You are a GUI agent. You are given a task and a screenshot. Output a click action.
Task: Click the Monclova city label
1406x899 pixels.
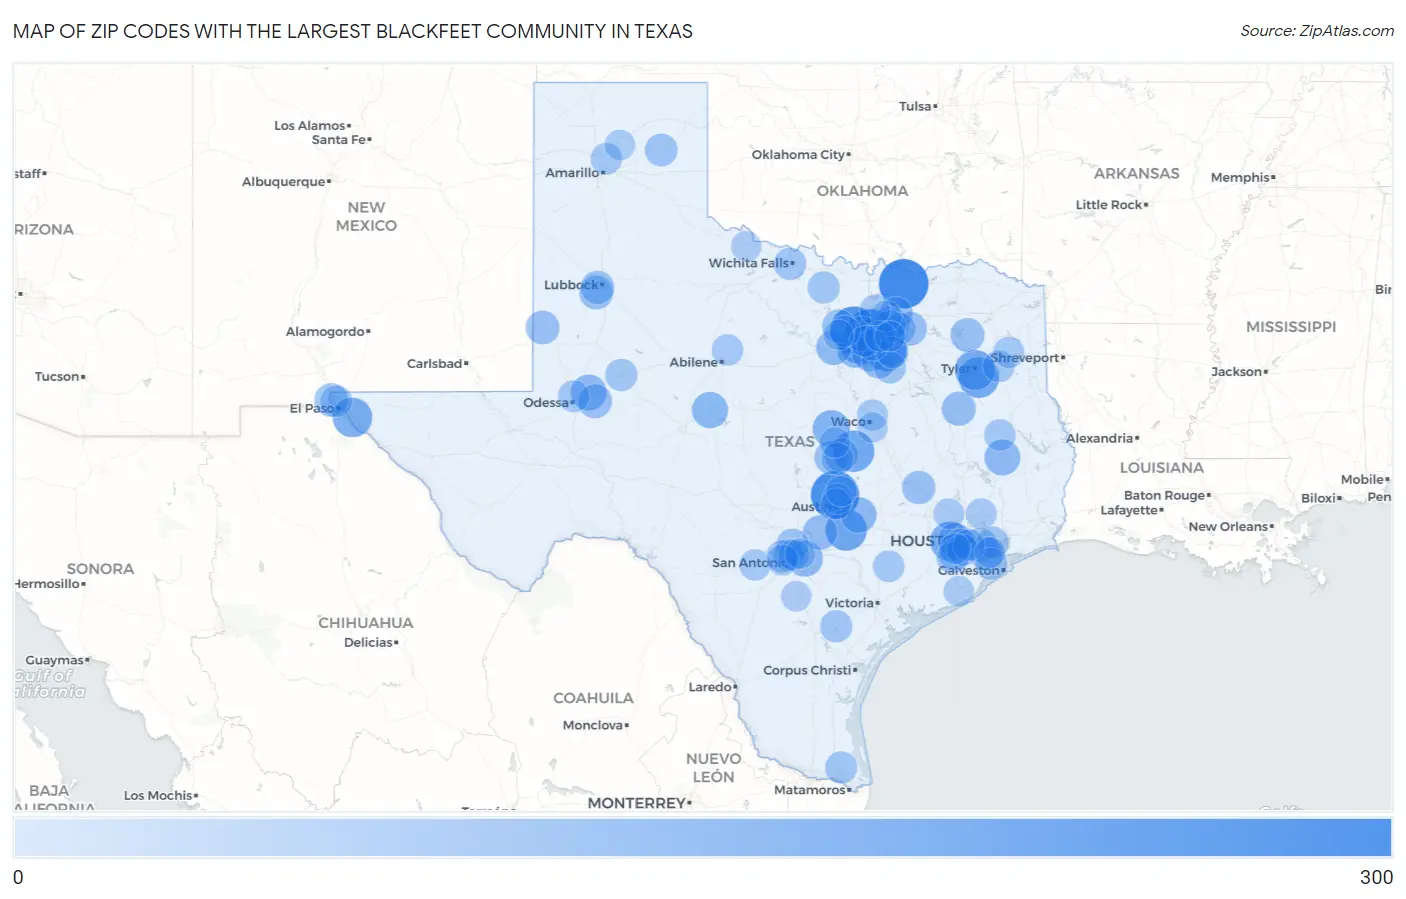[594, 726]
